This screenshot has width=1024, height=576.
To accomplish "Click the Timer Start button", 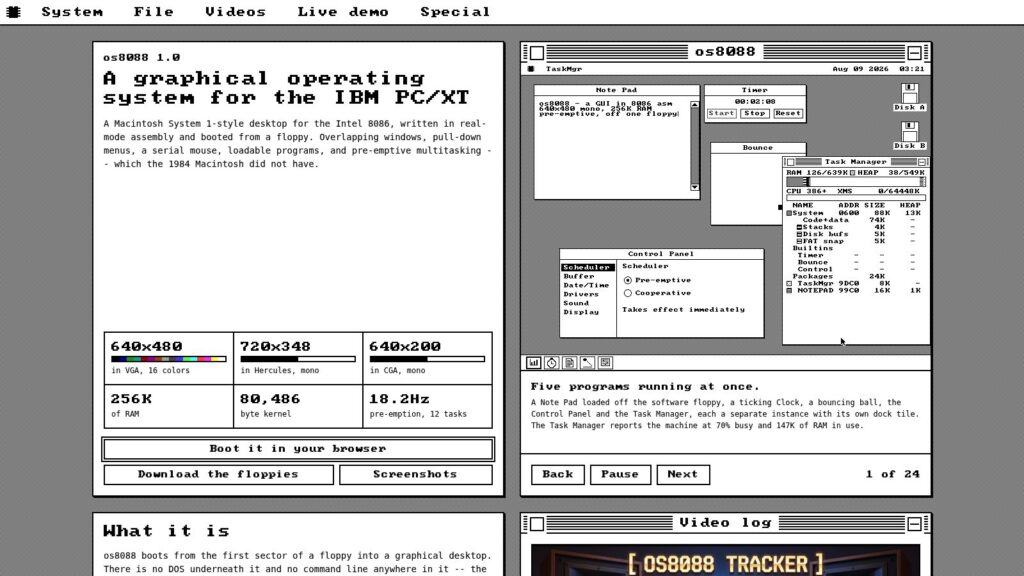I will pyautogui.click(x=722, y=114).
